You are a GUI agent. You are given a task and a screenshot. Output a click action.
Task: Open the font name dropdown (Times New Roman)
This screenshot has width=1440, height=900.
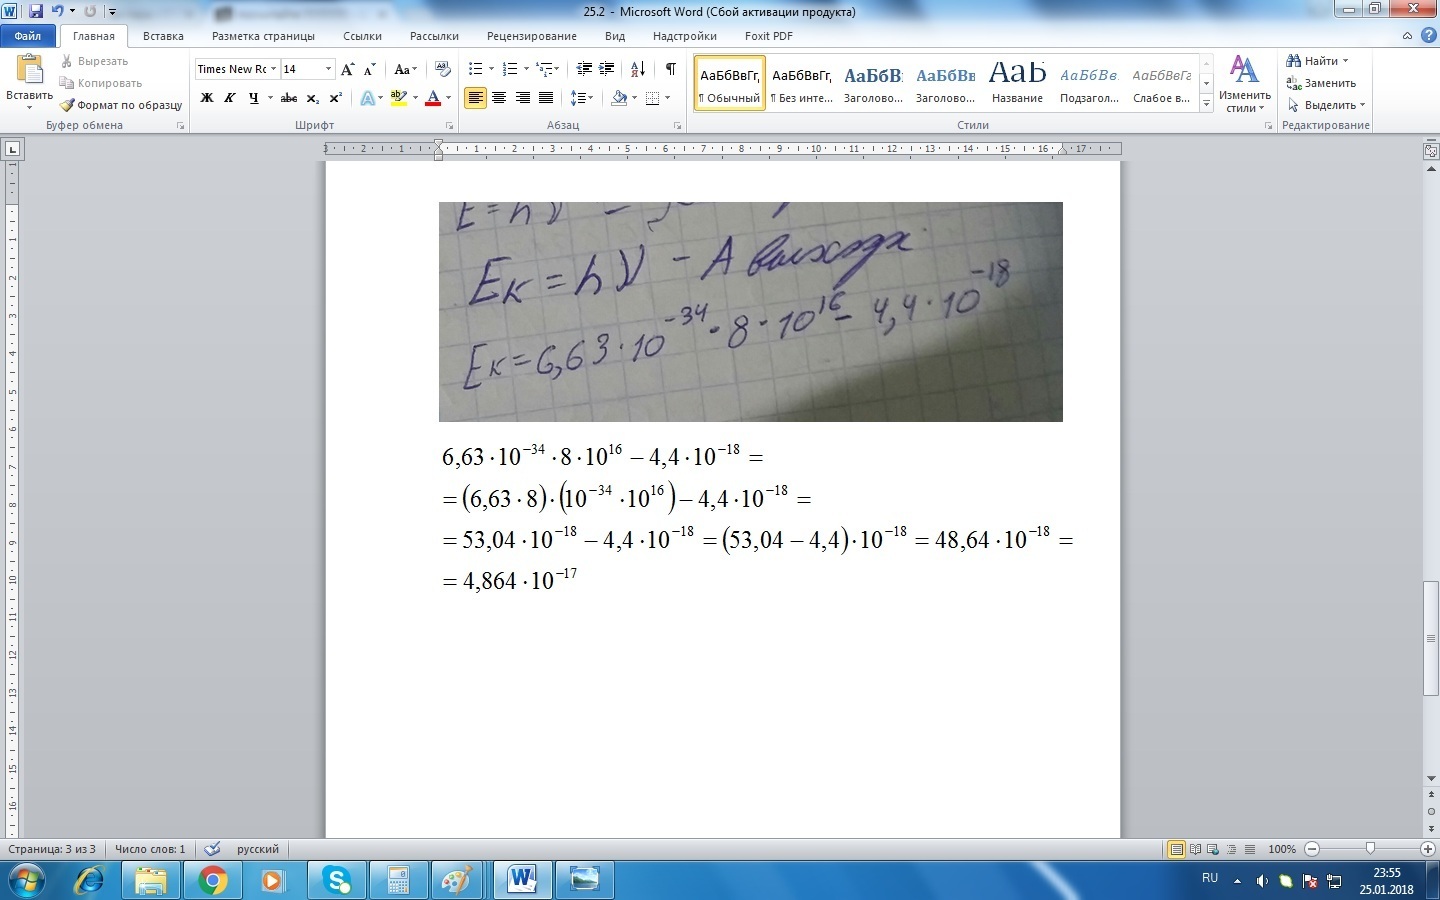(273, 69)
